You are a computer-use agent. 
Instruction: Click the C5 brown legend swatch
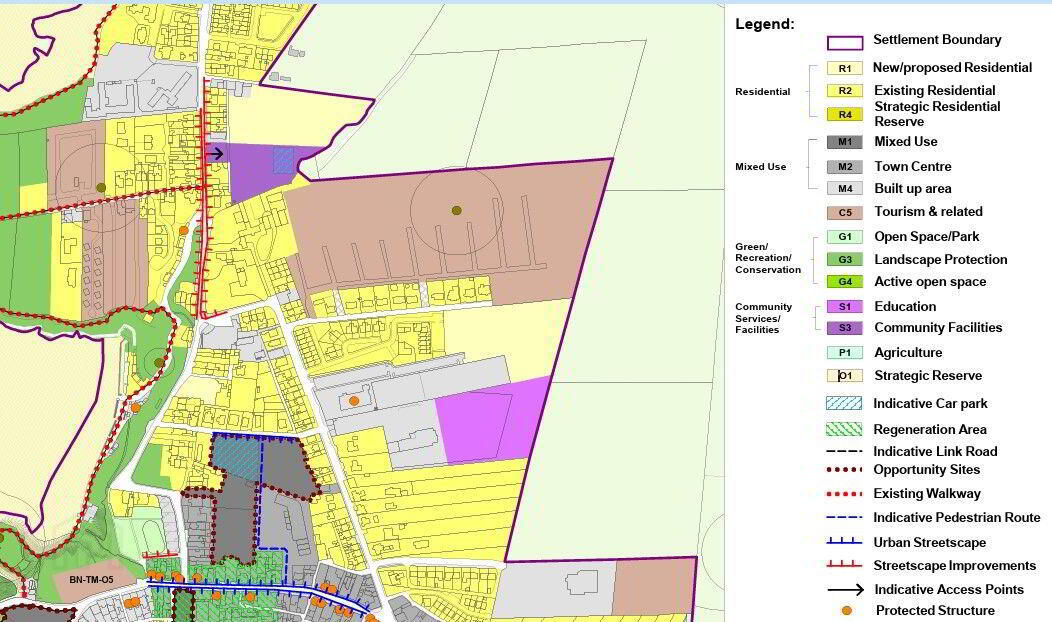(845, 212)
